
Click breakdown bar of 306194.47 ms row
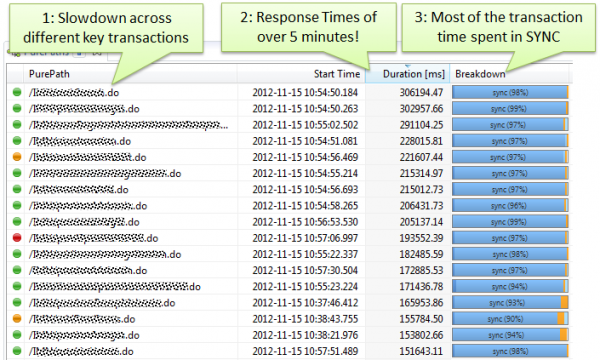[x=510, y=92]
